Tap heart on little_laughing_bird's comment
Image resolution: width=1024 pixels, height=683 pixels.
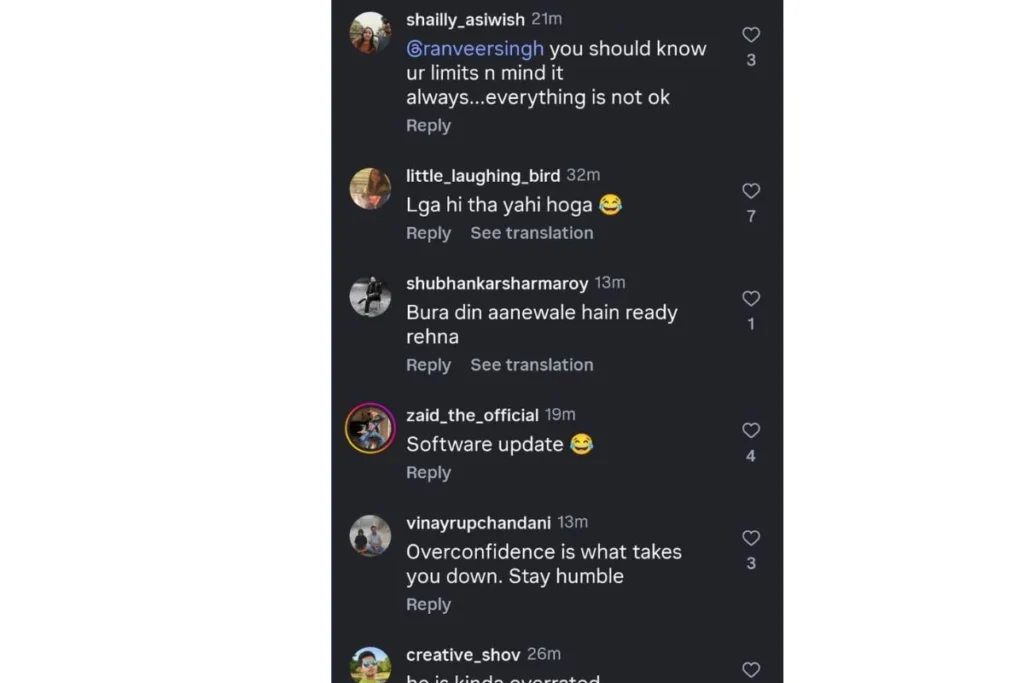(751, 191)
